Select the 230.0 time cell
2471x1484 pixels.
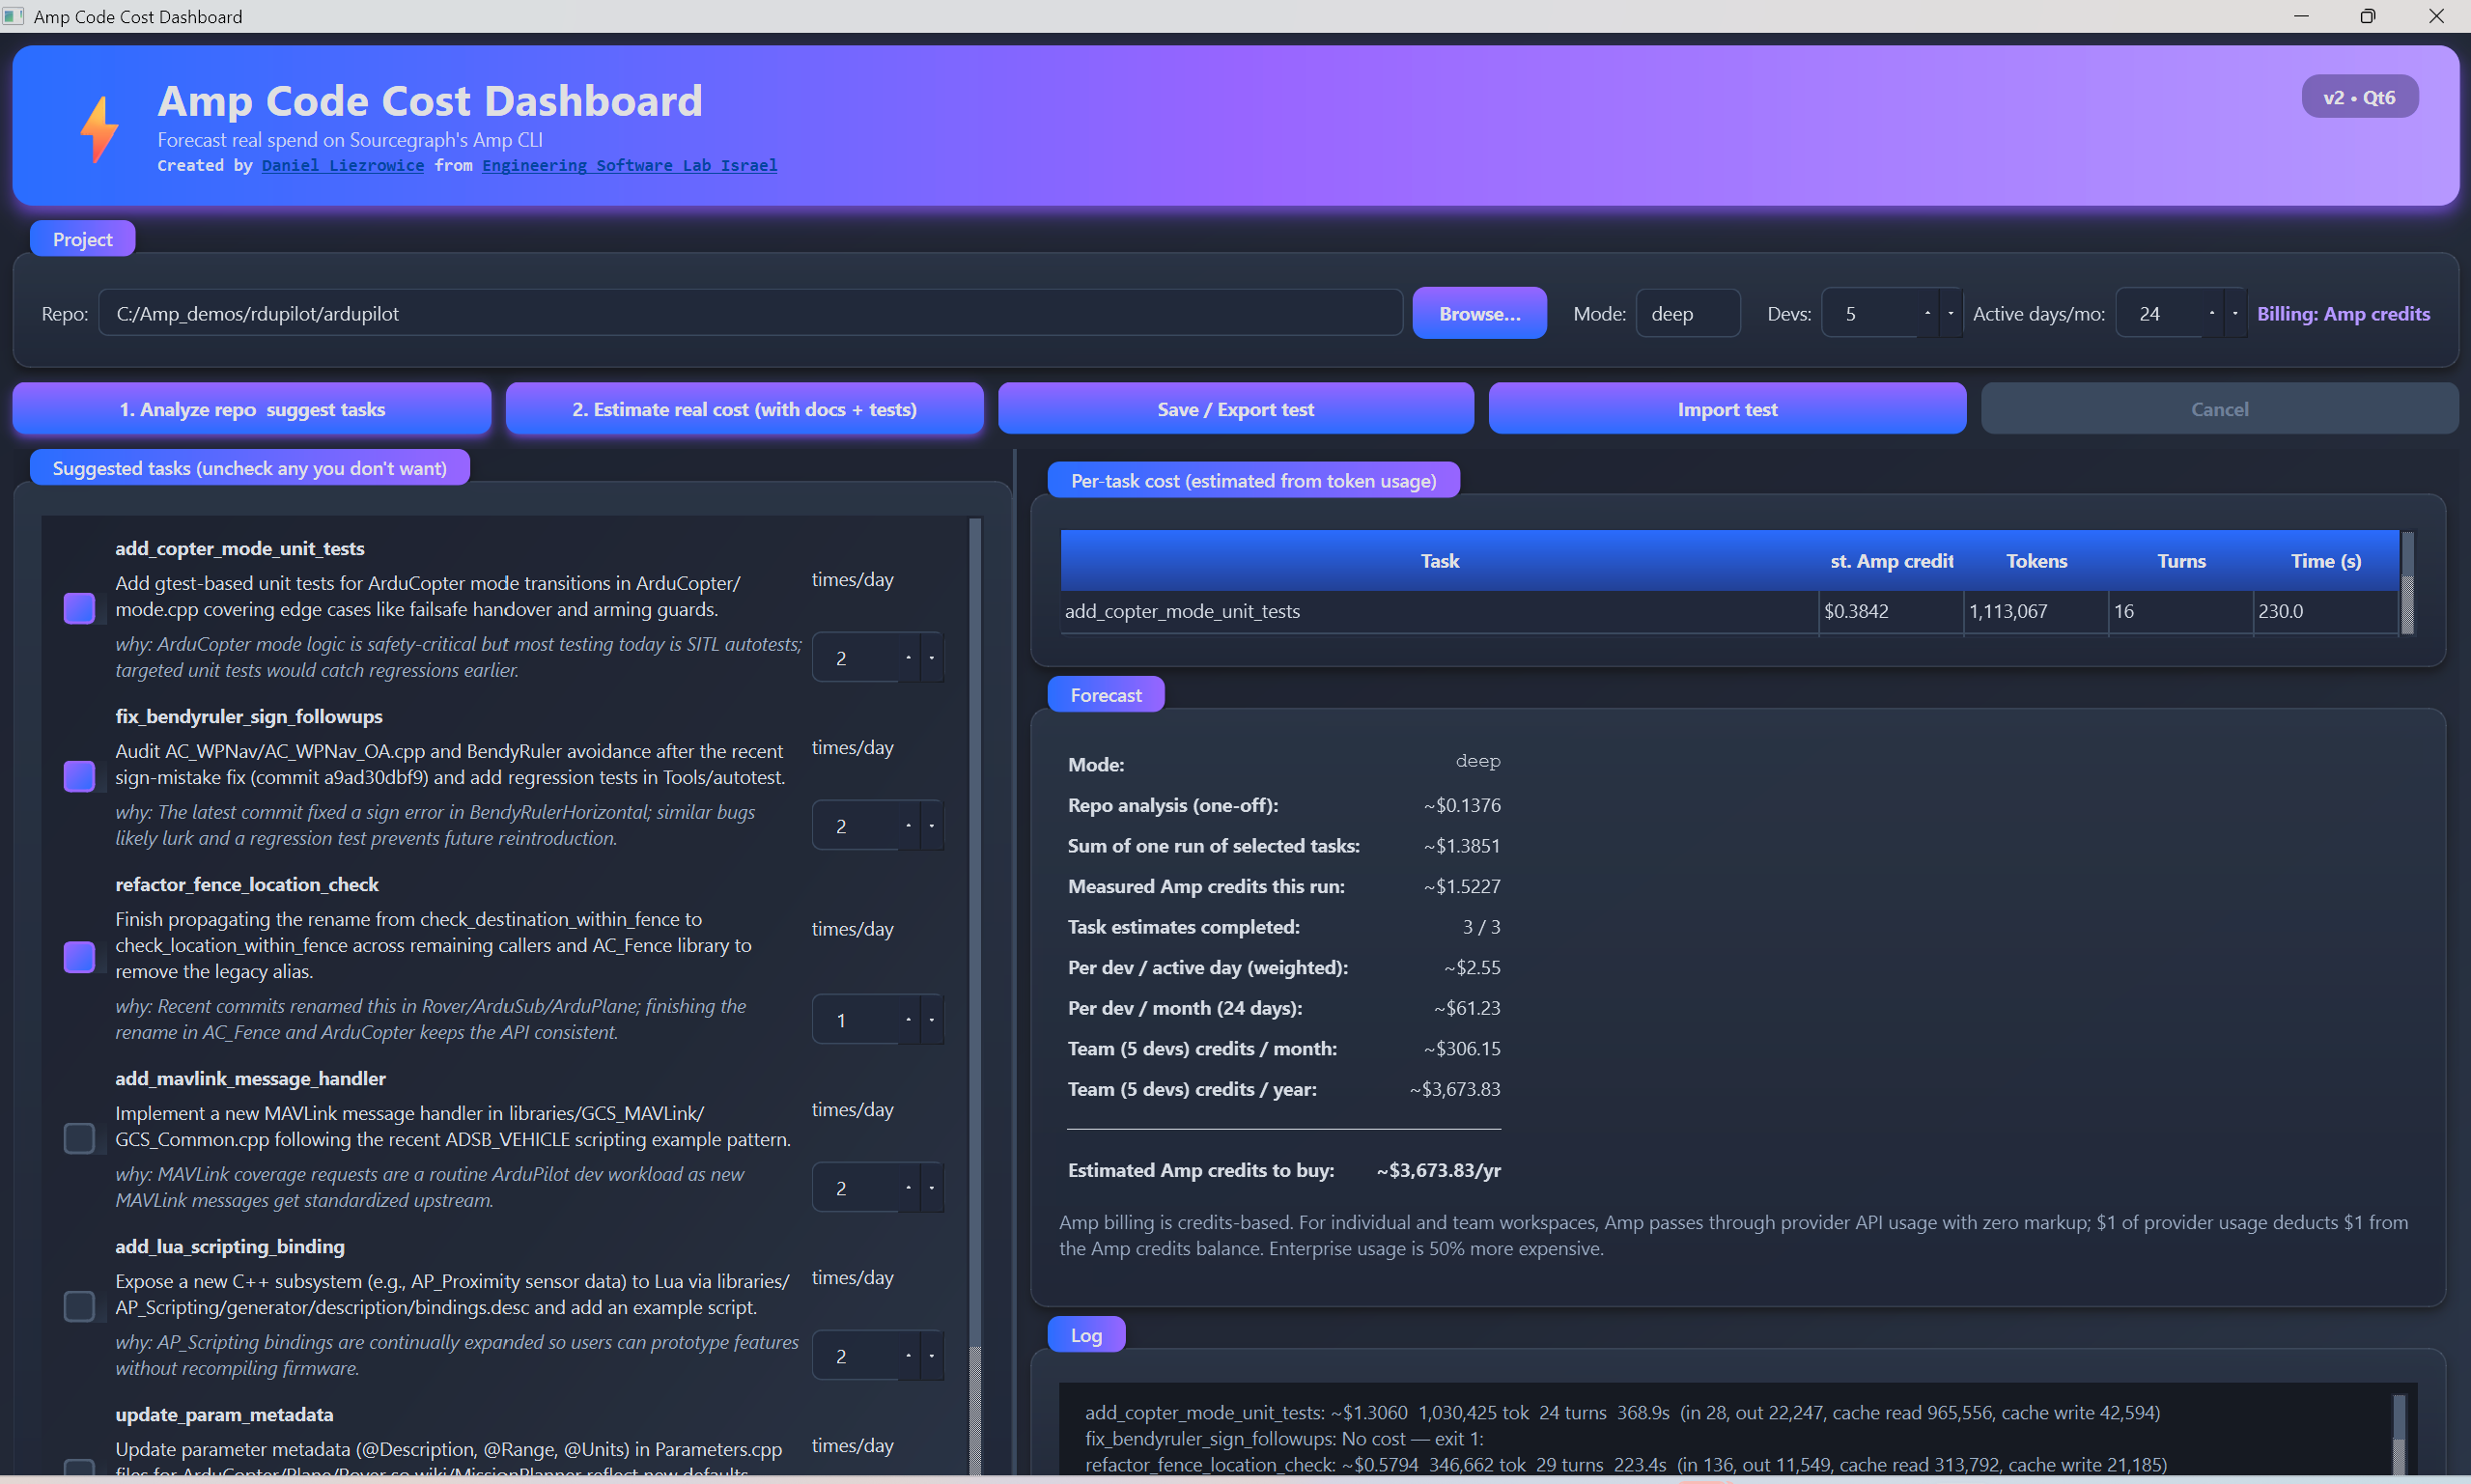2326,611
